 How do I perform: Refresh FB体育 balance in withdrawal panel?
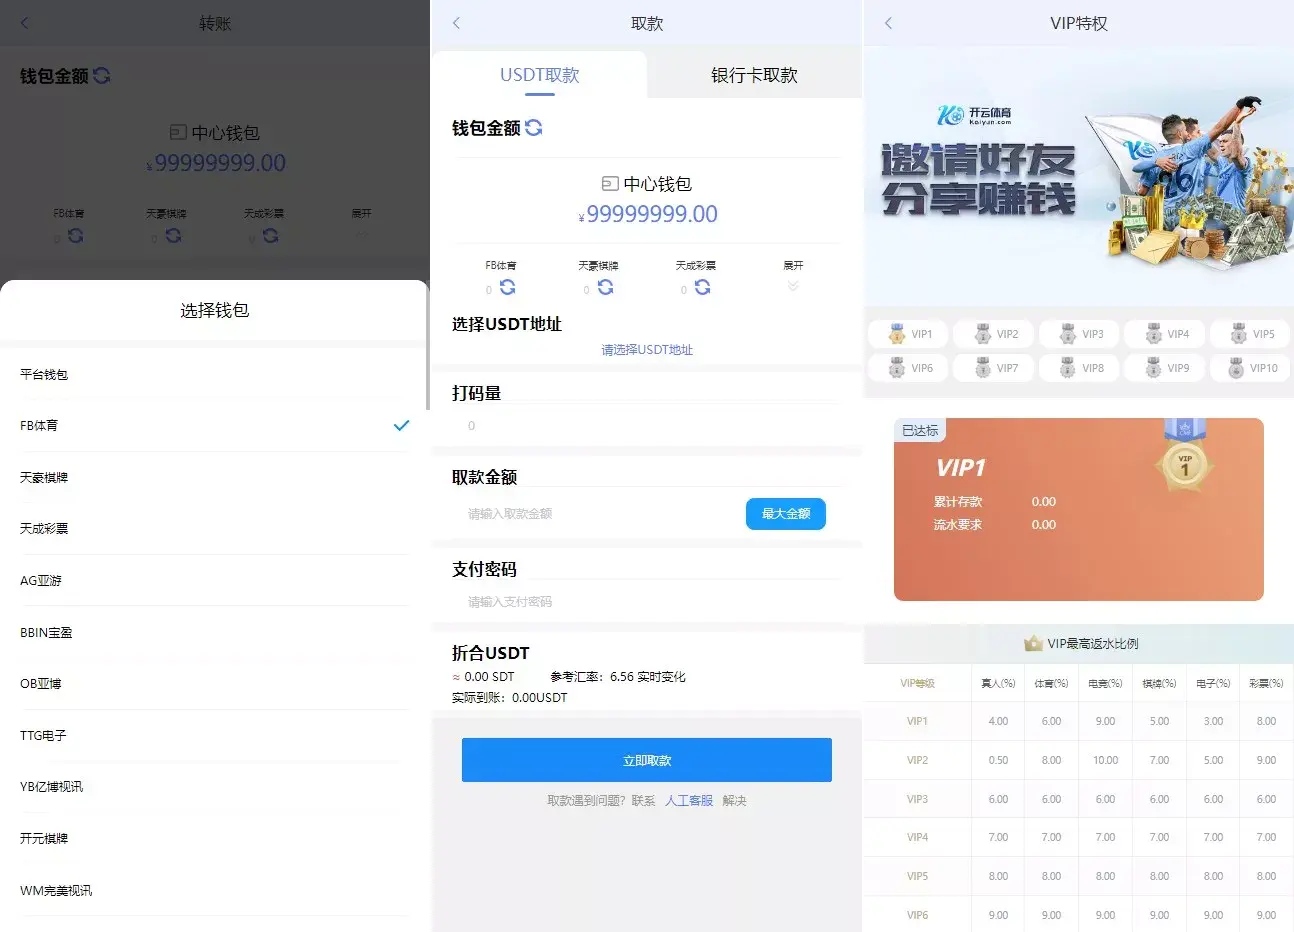tap(508, 288)
